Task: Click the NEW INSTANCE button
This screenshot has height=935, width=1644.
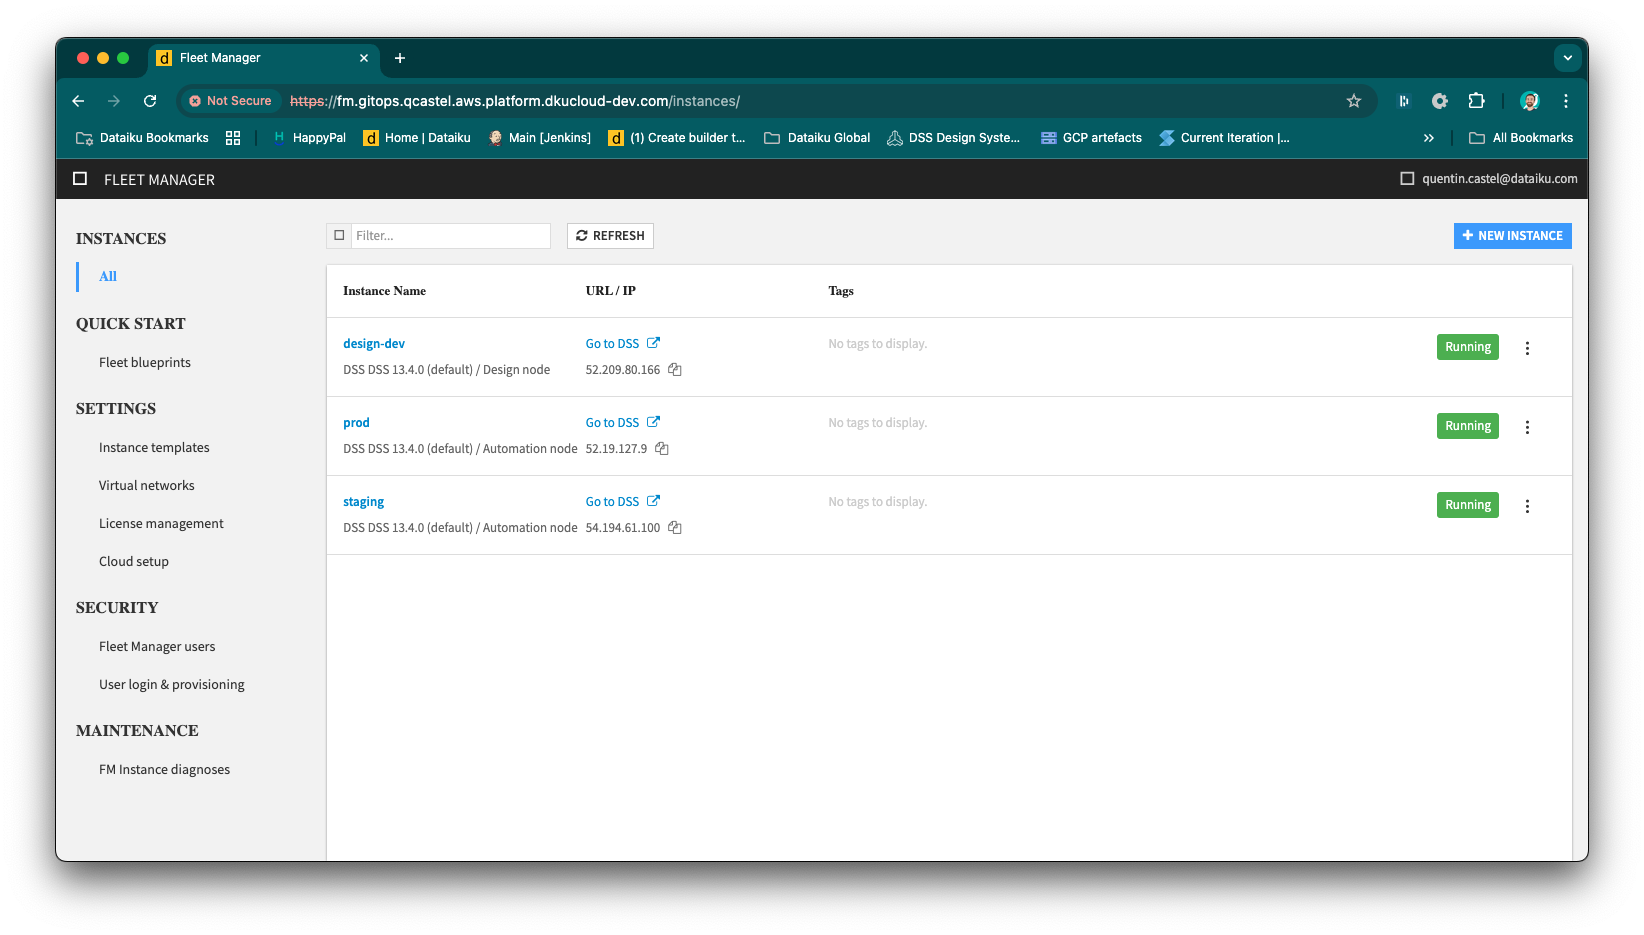Action: pyautogui.click(x=1512, y=235)
